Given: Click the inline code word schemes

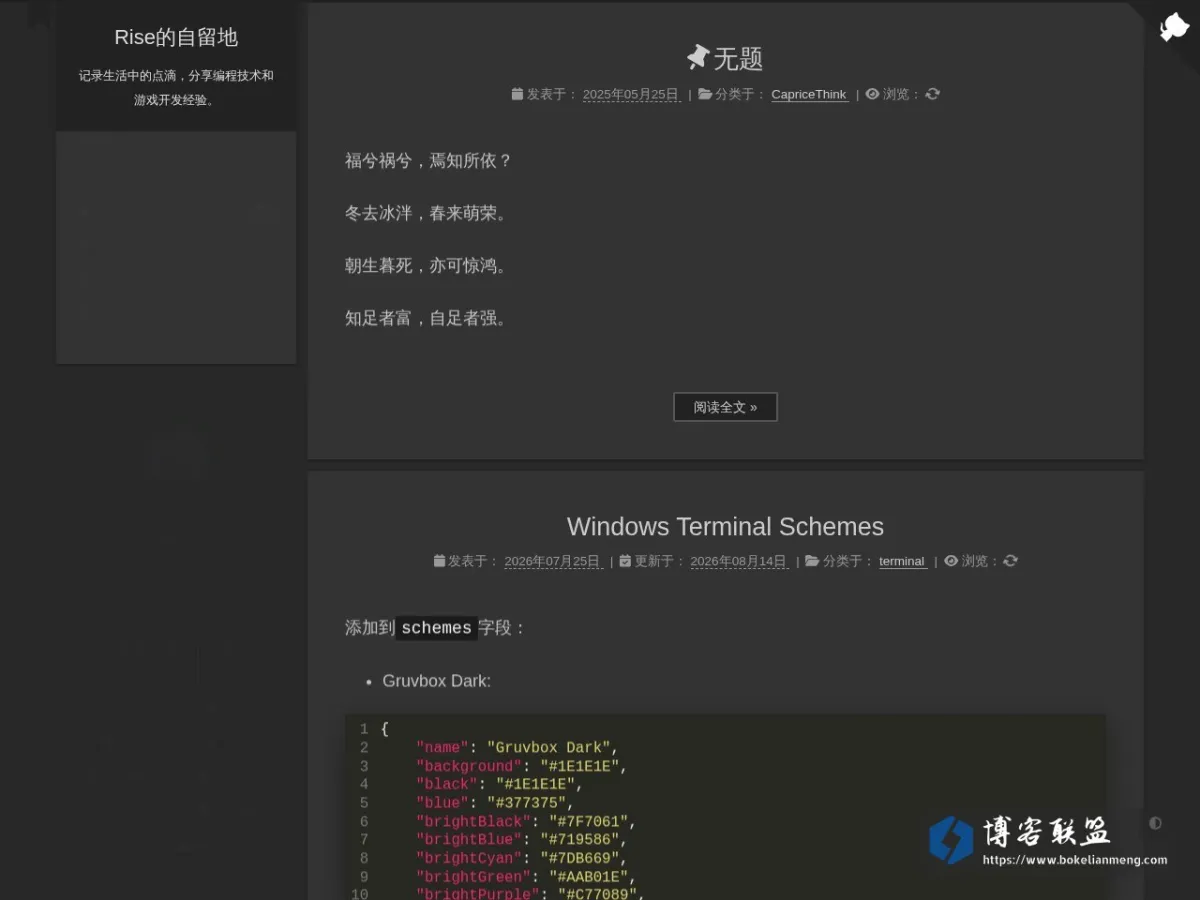Looking at the screenshot, I should tap(436, 628).
